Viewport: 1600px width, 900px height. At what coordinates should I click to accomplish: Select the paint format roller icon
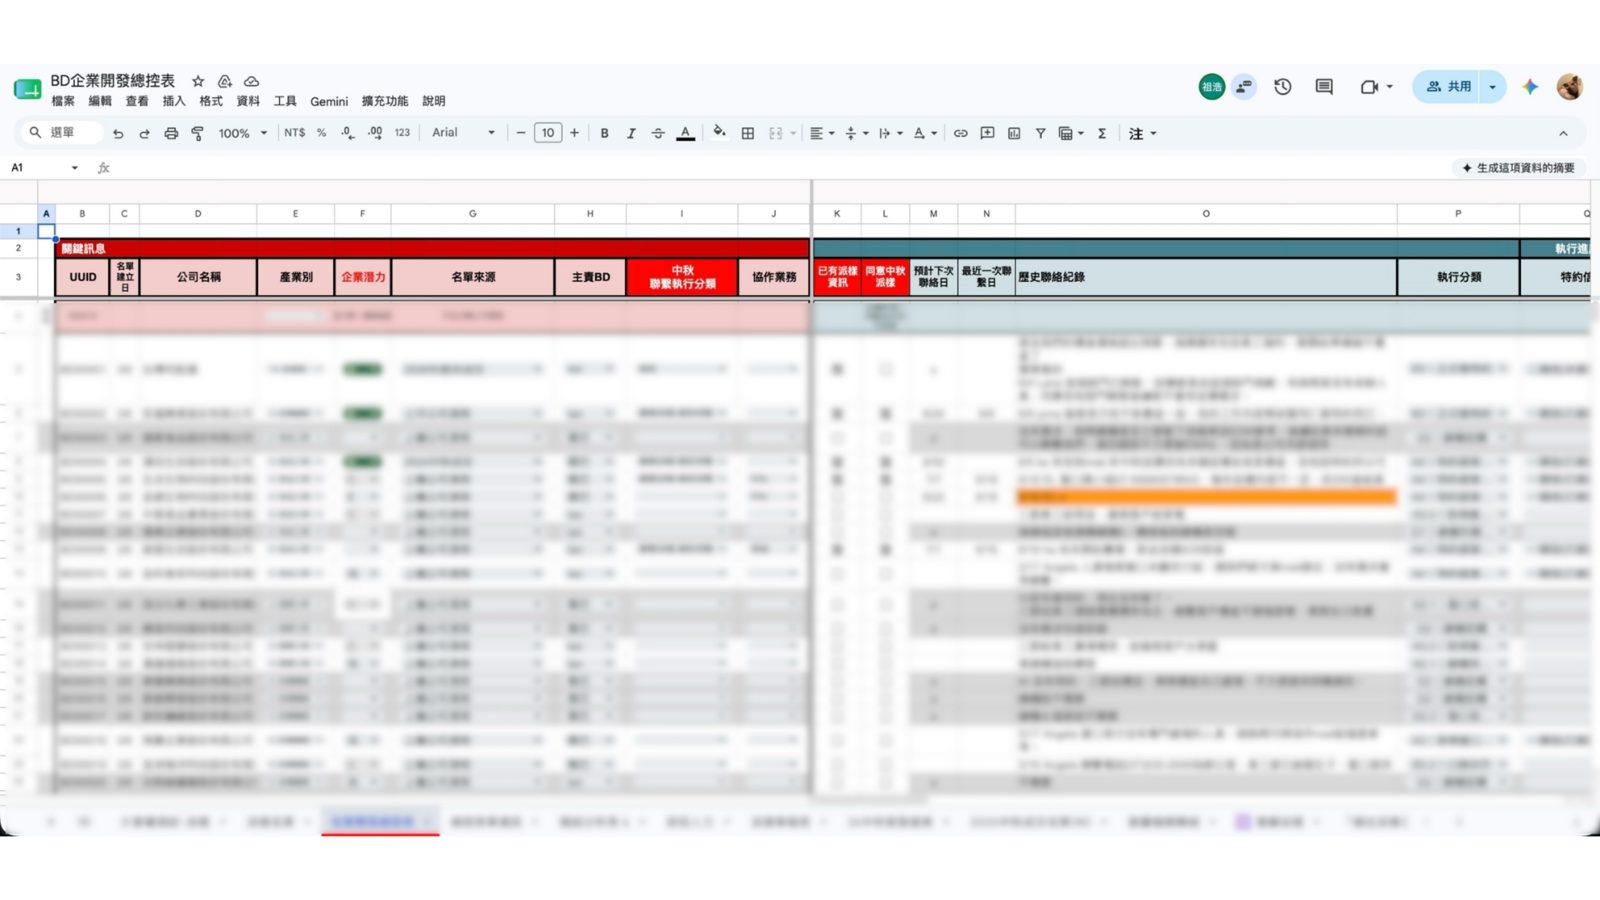click(197, 133)
